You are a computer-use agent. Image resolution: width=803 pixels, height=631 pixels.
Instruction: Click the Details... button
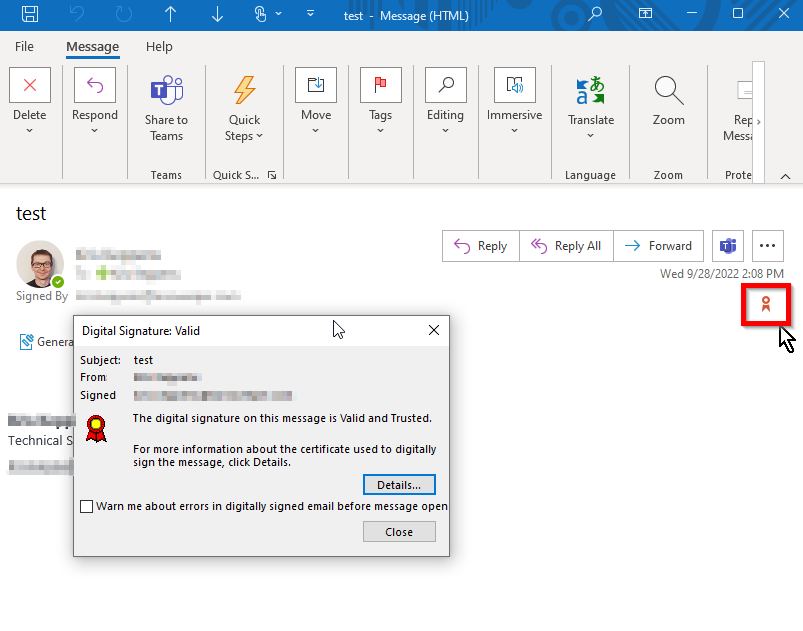[x=399, y=485]
